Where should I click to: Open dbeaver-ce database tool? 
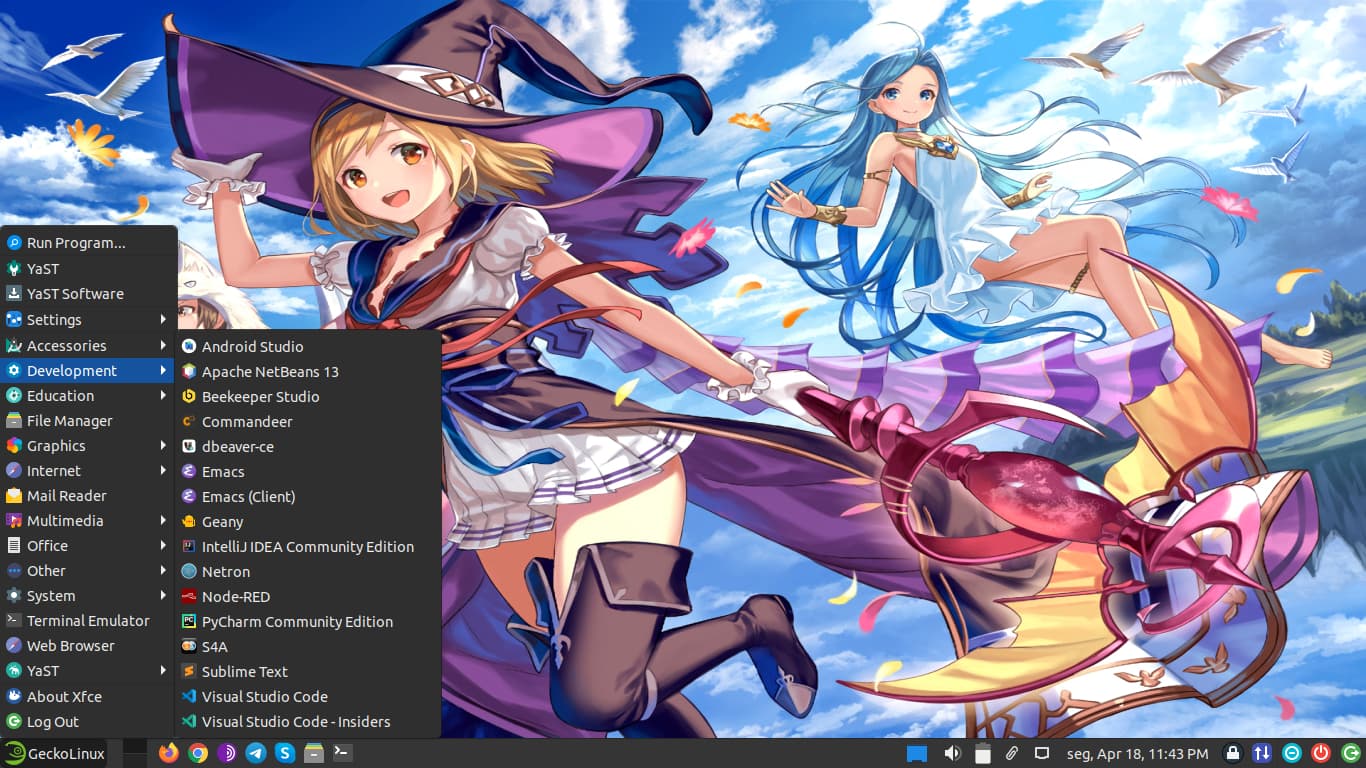click(x=308, y=446)
